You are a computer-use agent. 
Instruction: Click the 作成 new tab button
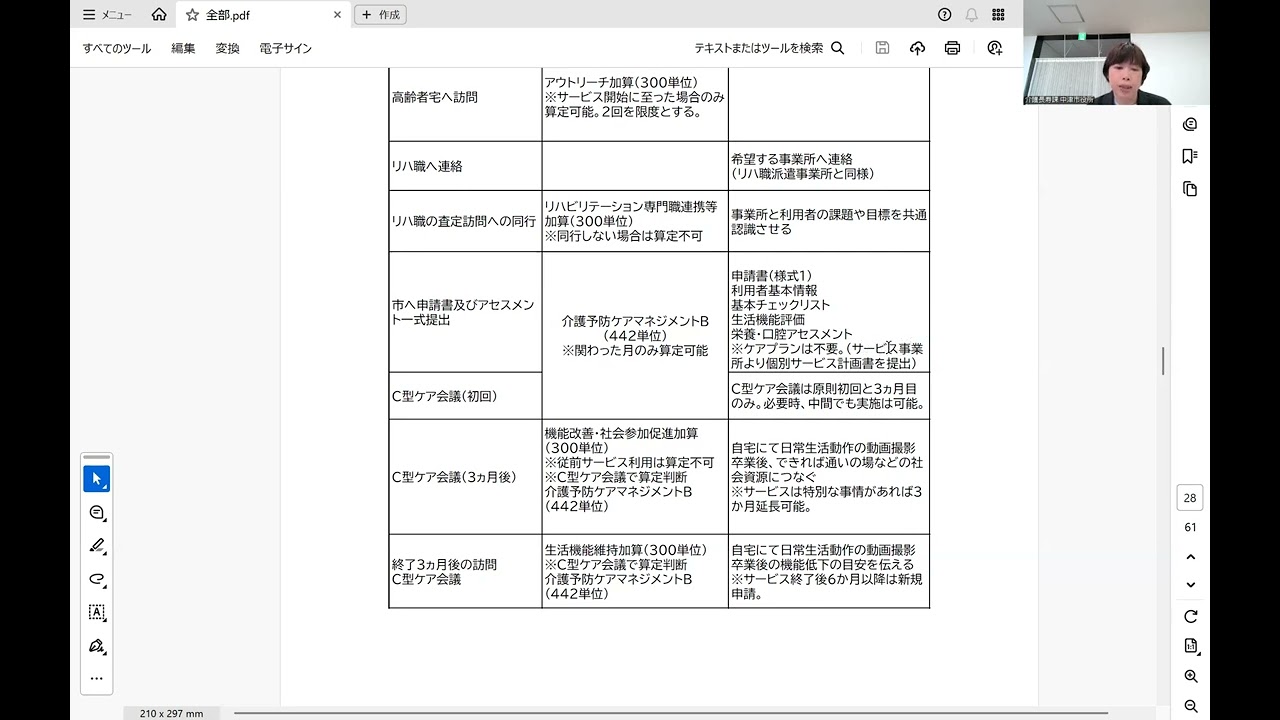pyautogui.click(x=380, y=15)
